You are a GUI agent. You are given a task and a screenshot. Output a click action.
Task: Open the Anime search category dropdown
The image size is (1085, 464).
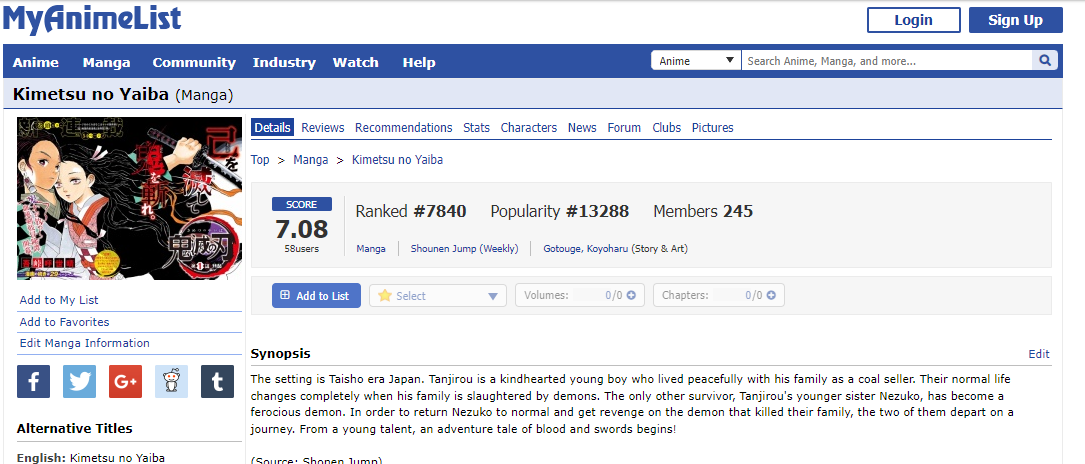tap(696, 61)
